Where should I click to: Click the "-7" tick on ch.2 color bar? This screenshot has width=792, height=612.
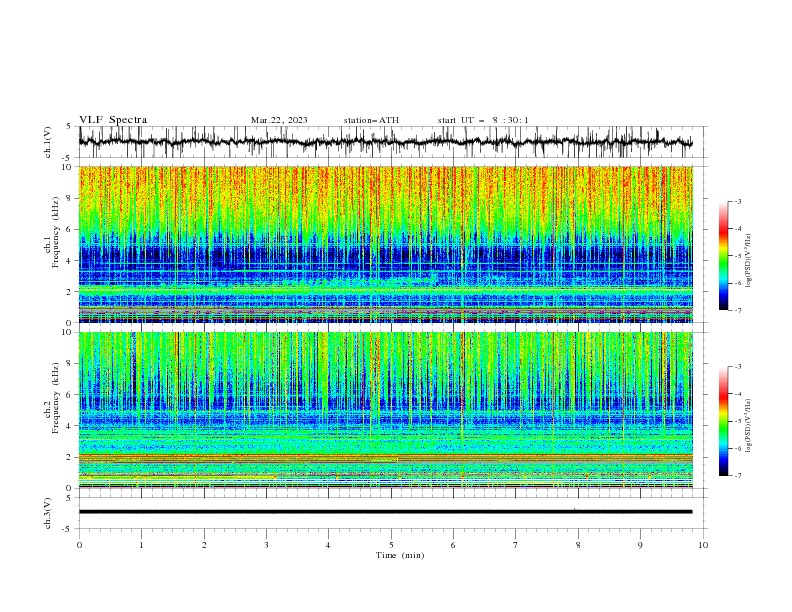click(738, 476)
